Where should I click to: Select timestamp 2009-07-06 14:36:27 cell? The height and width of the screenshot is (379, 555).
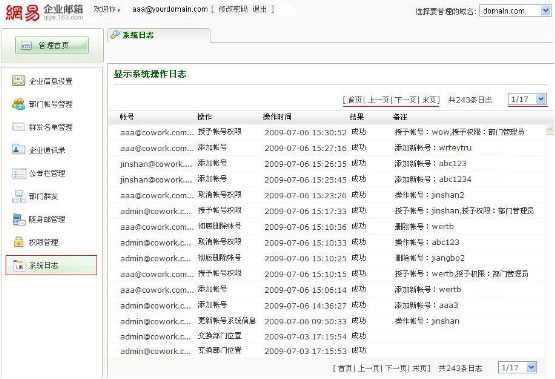pyautogui.click(x=305, y=305)
